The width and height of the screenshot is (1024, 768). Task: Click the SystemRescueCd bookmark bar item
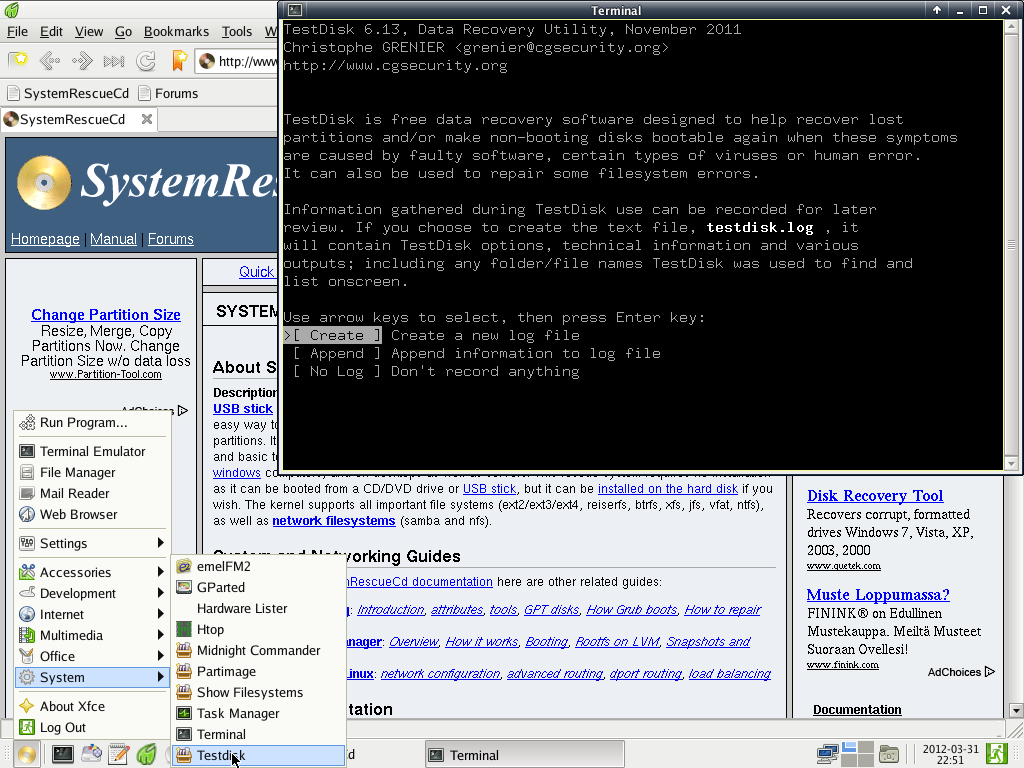68,93
